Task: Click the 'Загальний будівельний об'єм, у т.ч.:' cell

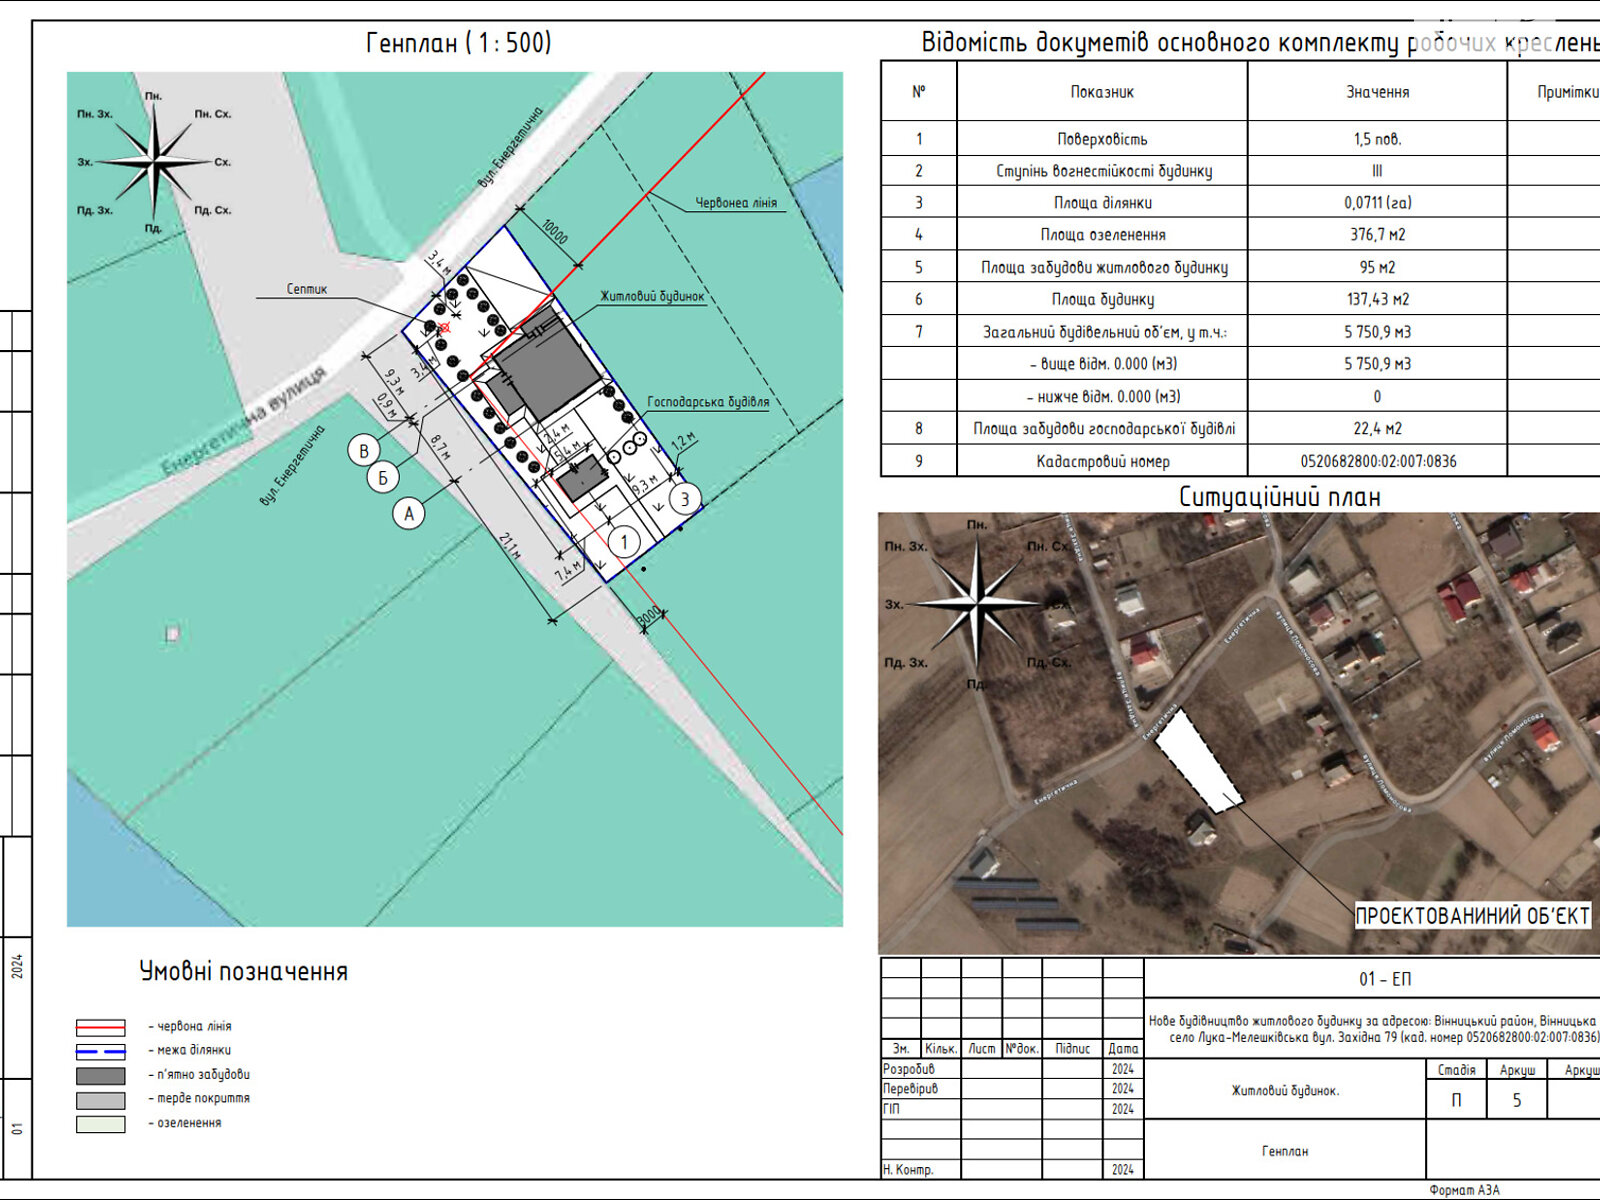Action: (x=1104, y=332)
